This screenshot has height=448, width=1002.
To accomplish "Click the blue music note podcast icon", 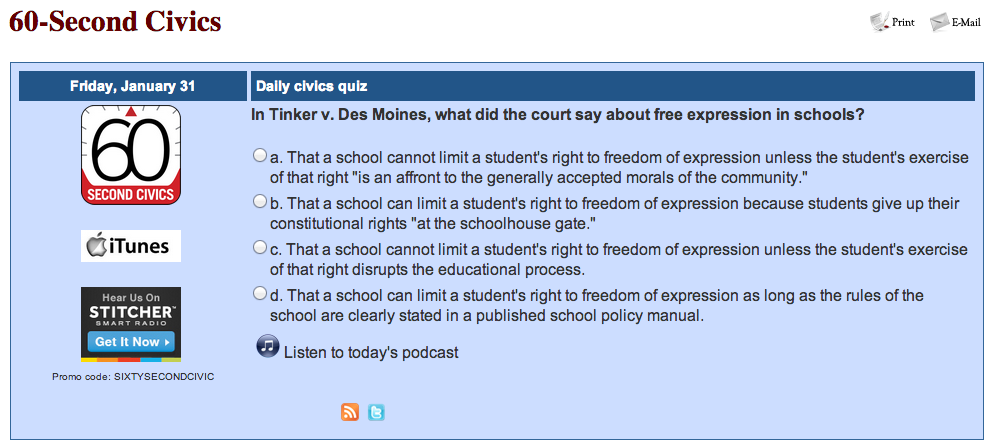I will (268, 346).
